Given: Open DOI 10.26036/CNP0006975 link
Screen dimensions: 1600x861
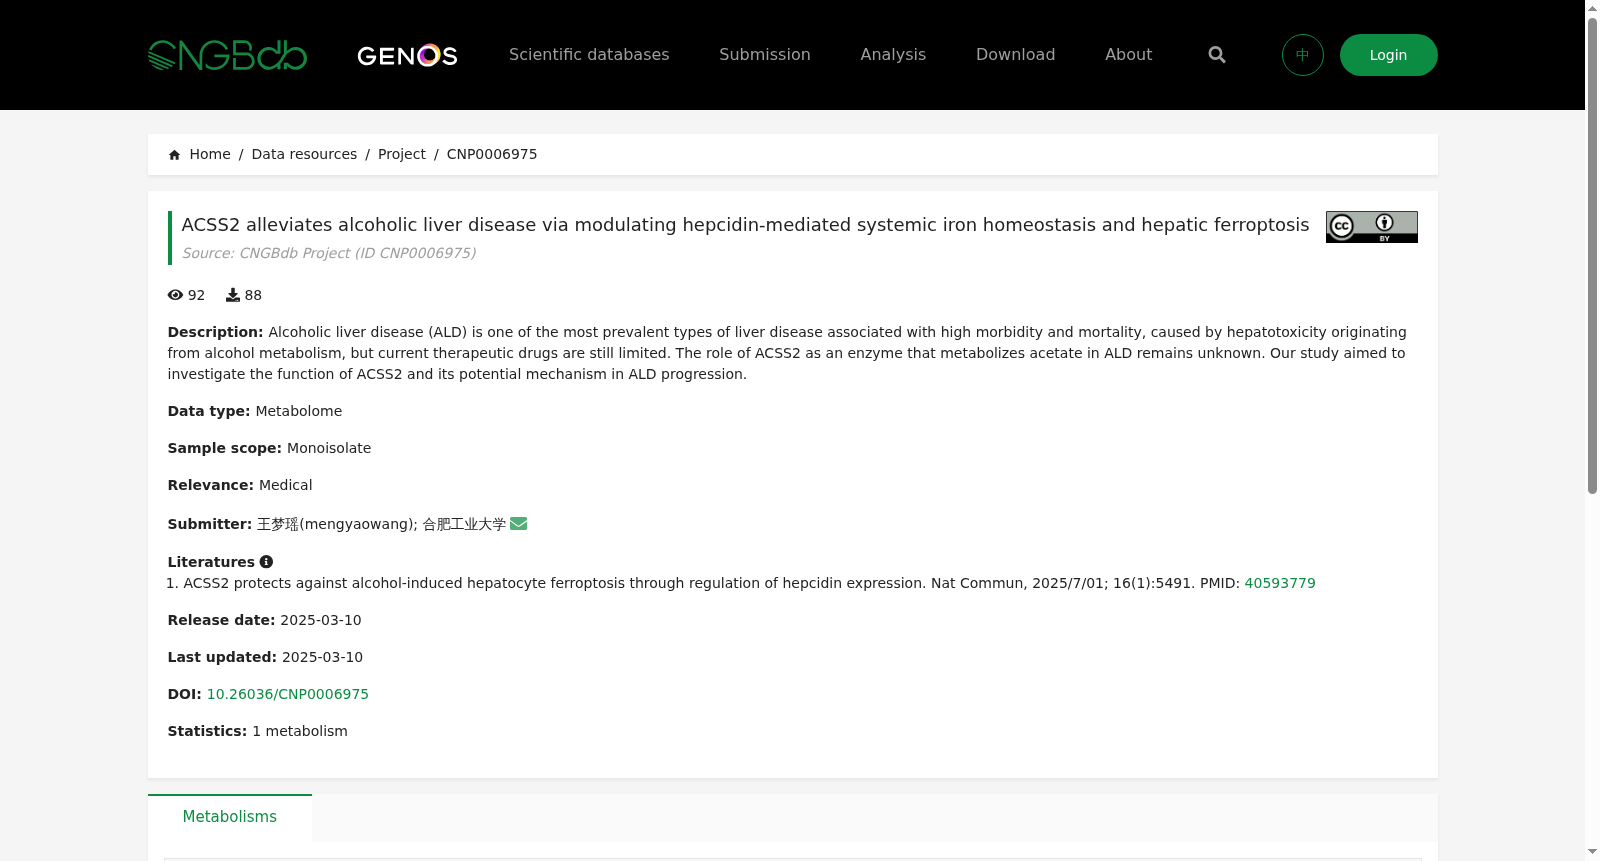Looking at the screenshot, I should 288,694.
